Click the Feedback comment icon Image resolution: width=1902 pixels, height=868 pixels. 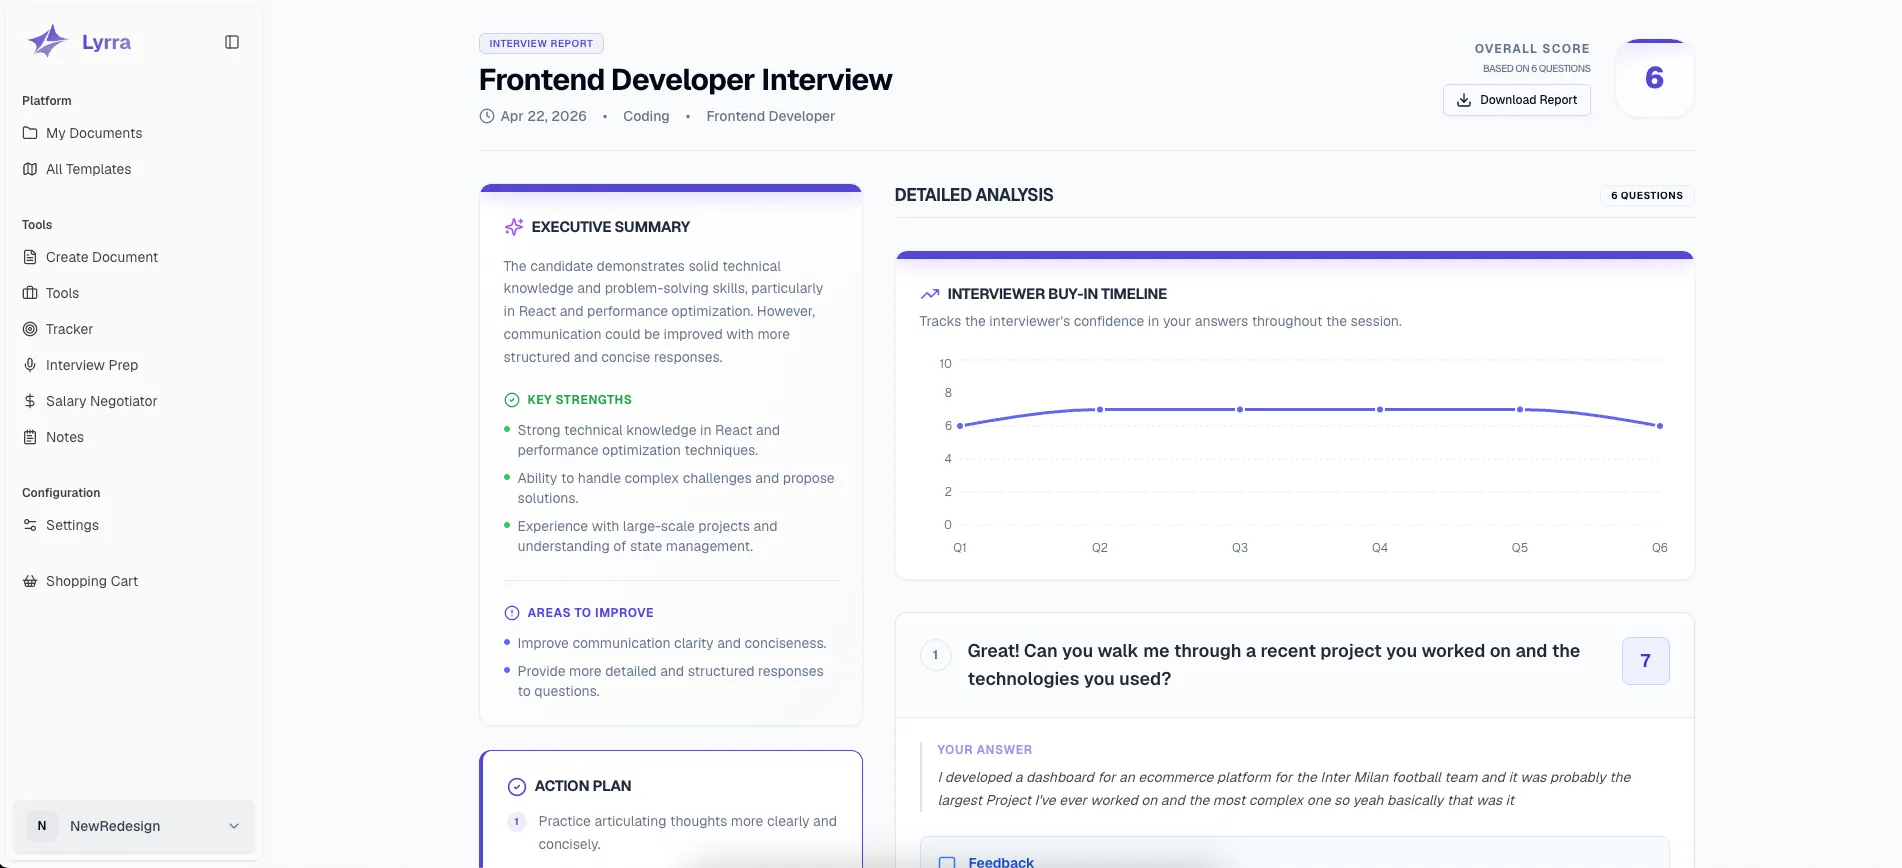pyautogui.click(x=947, y=862)
